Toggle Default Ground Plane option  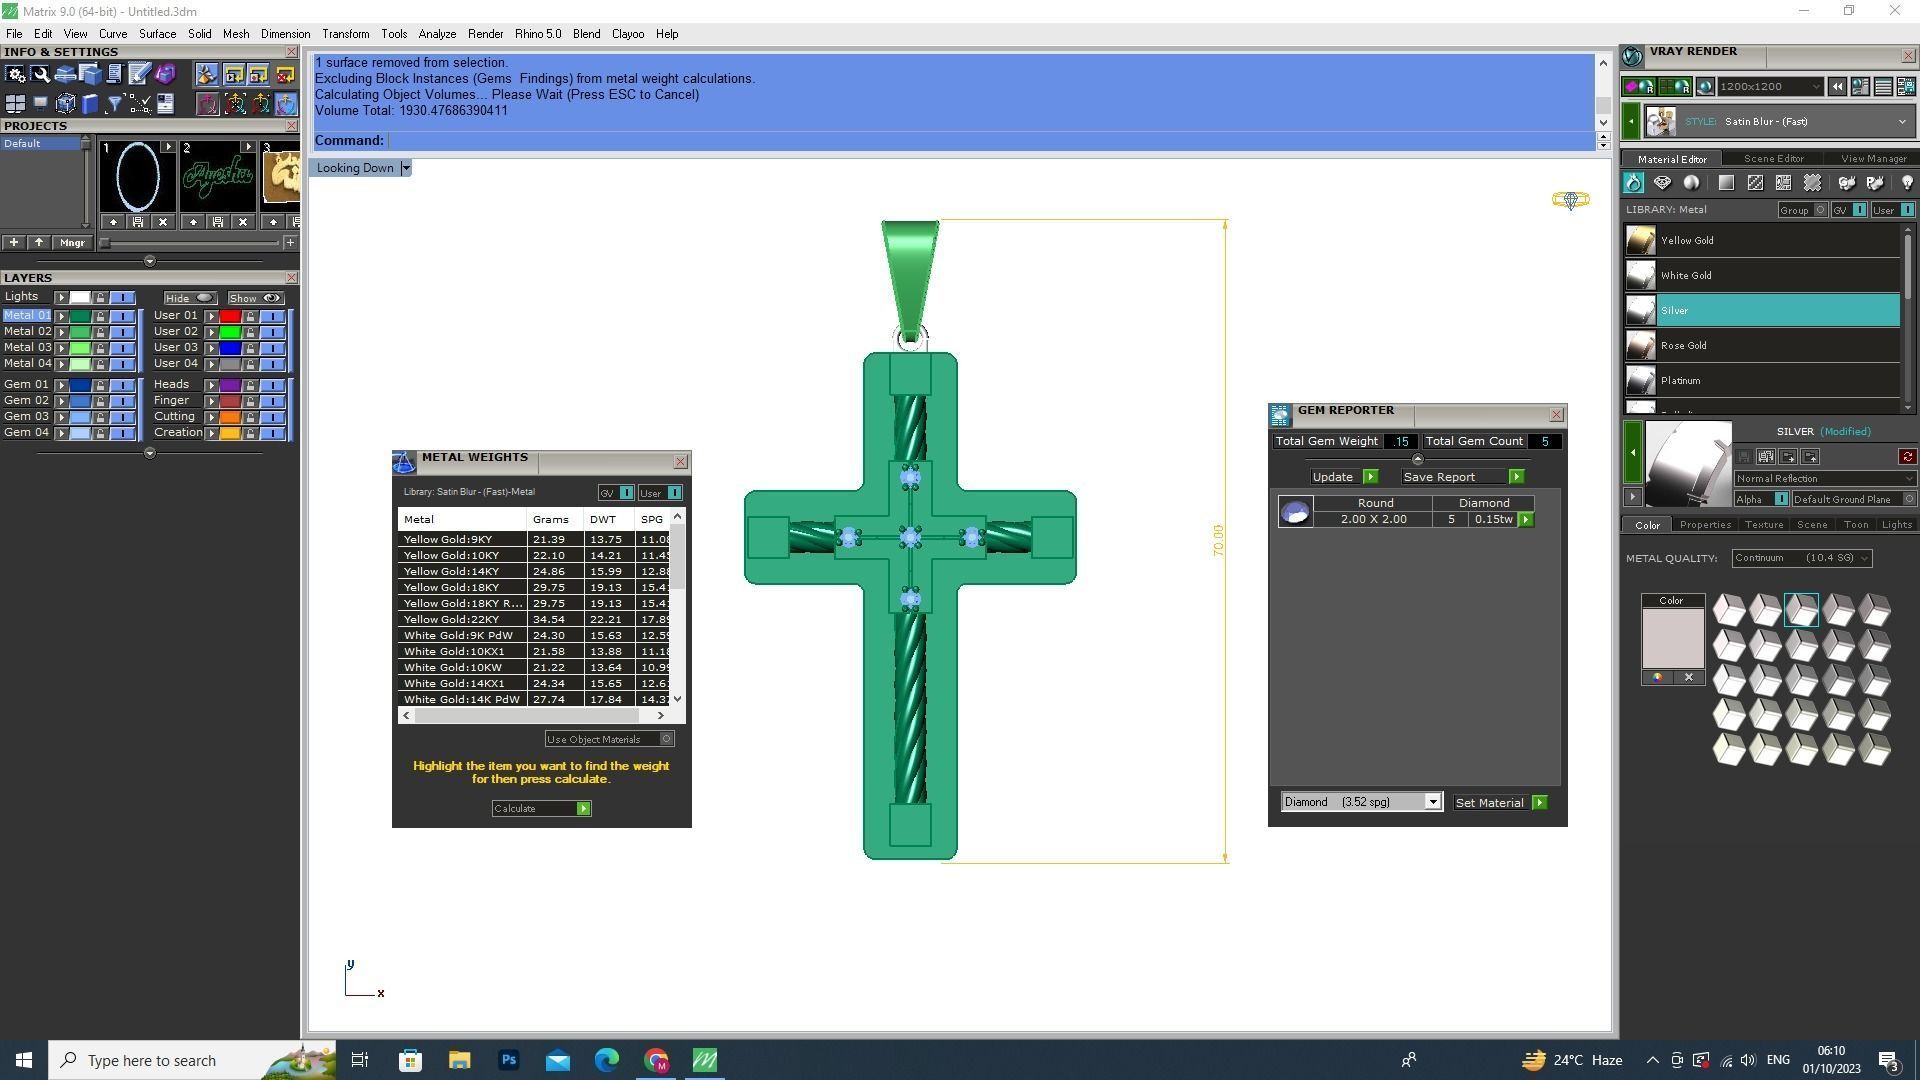1853,499
